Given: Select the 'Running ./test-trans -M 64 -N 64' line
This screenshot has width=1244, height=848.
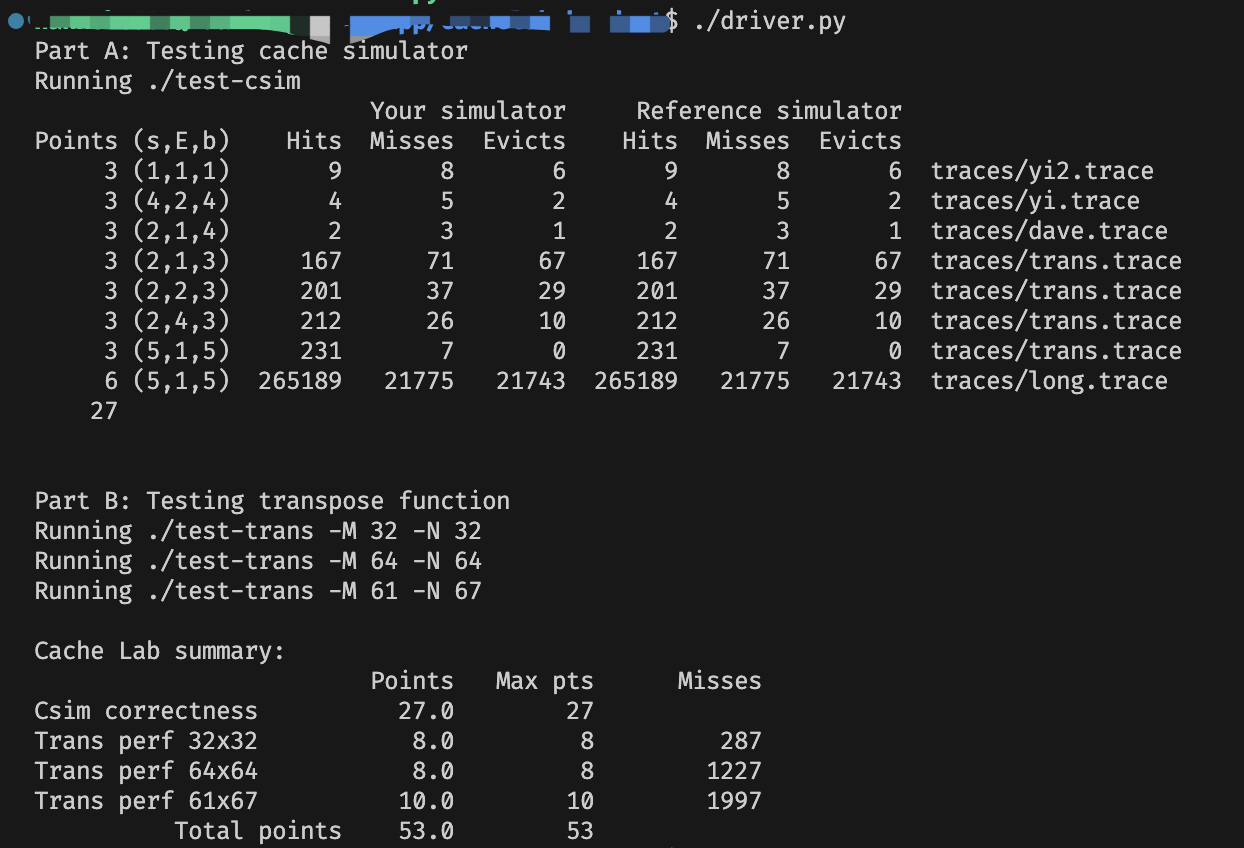Looking at the screenshot, I should pos(258,561).
